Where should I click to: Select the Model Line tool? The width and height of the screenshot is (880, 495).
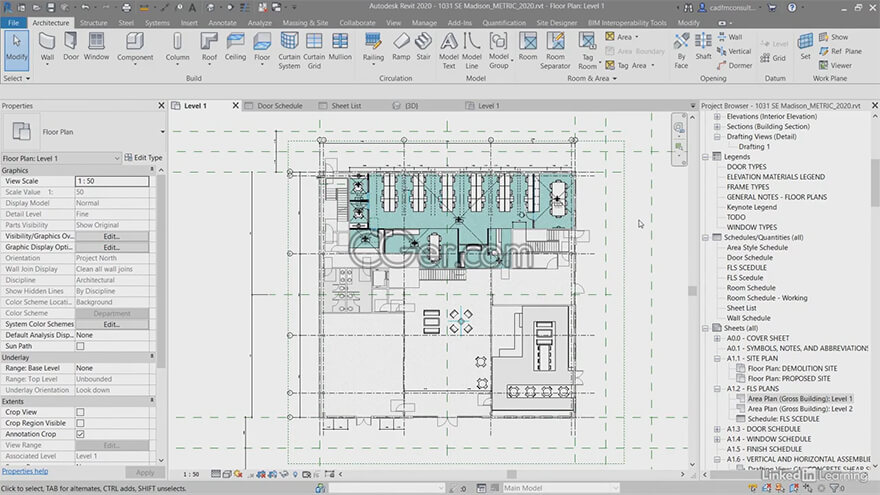(471, 51)
